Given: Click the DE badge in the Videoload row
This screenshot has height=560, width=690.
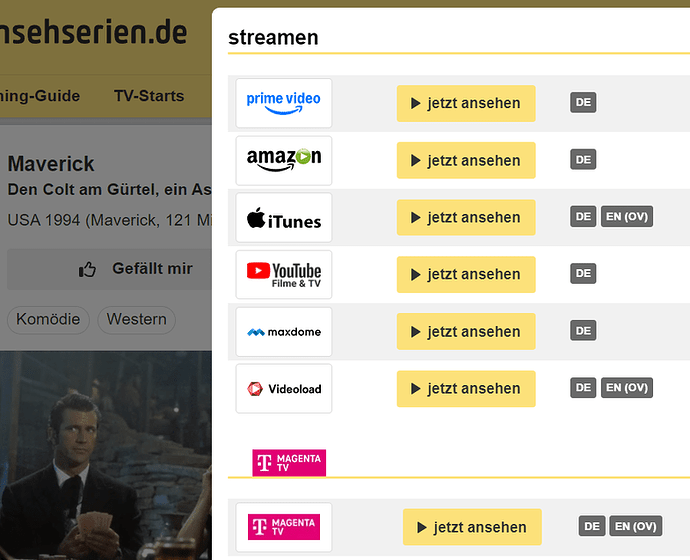Looking at the screenshot, I should [x=583, y=388].
